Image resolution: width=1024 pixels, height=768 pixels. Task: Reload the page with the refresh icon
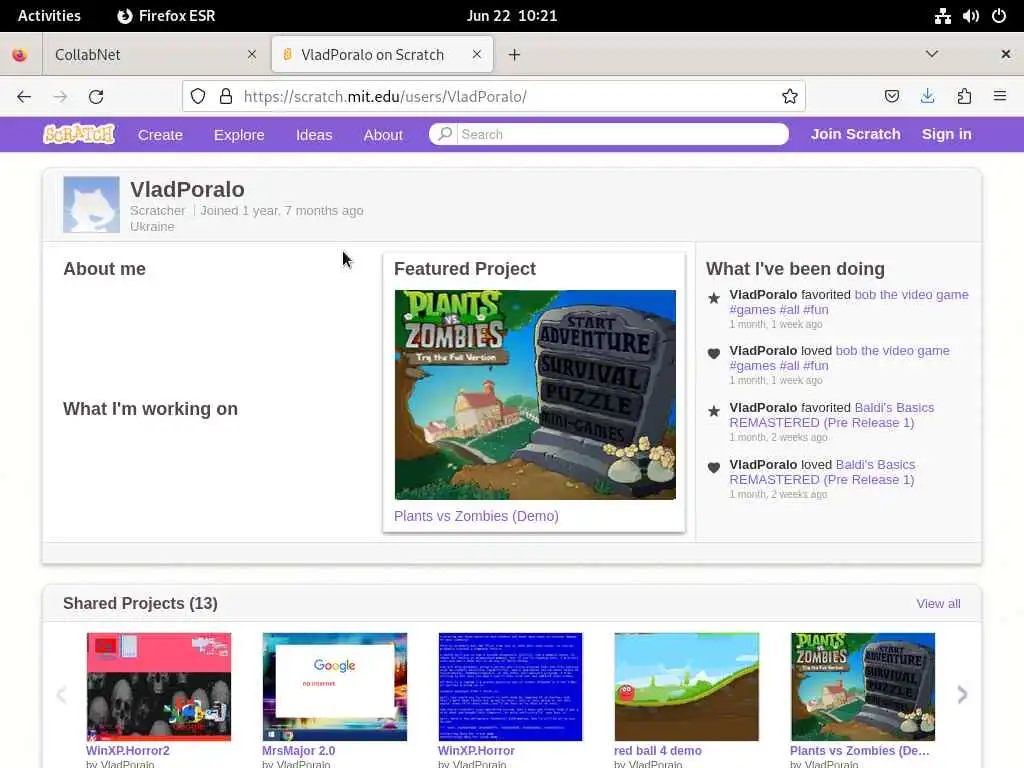(x=96, y=97)
